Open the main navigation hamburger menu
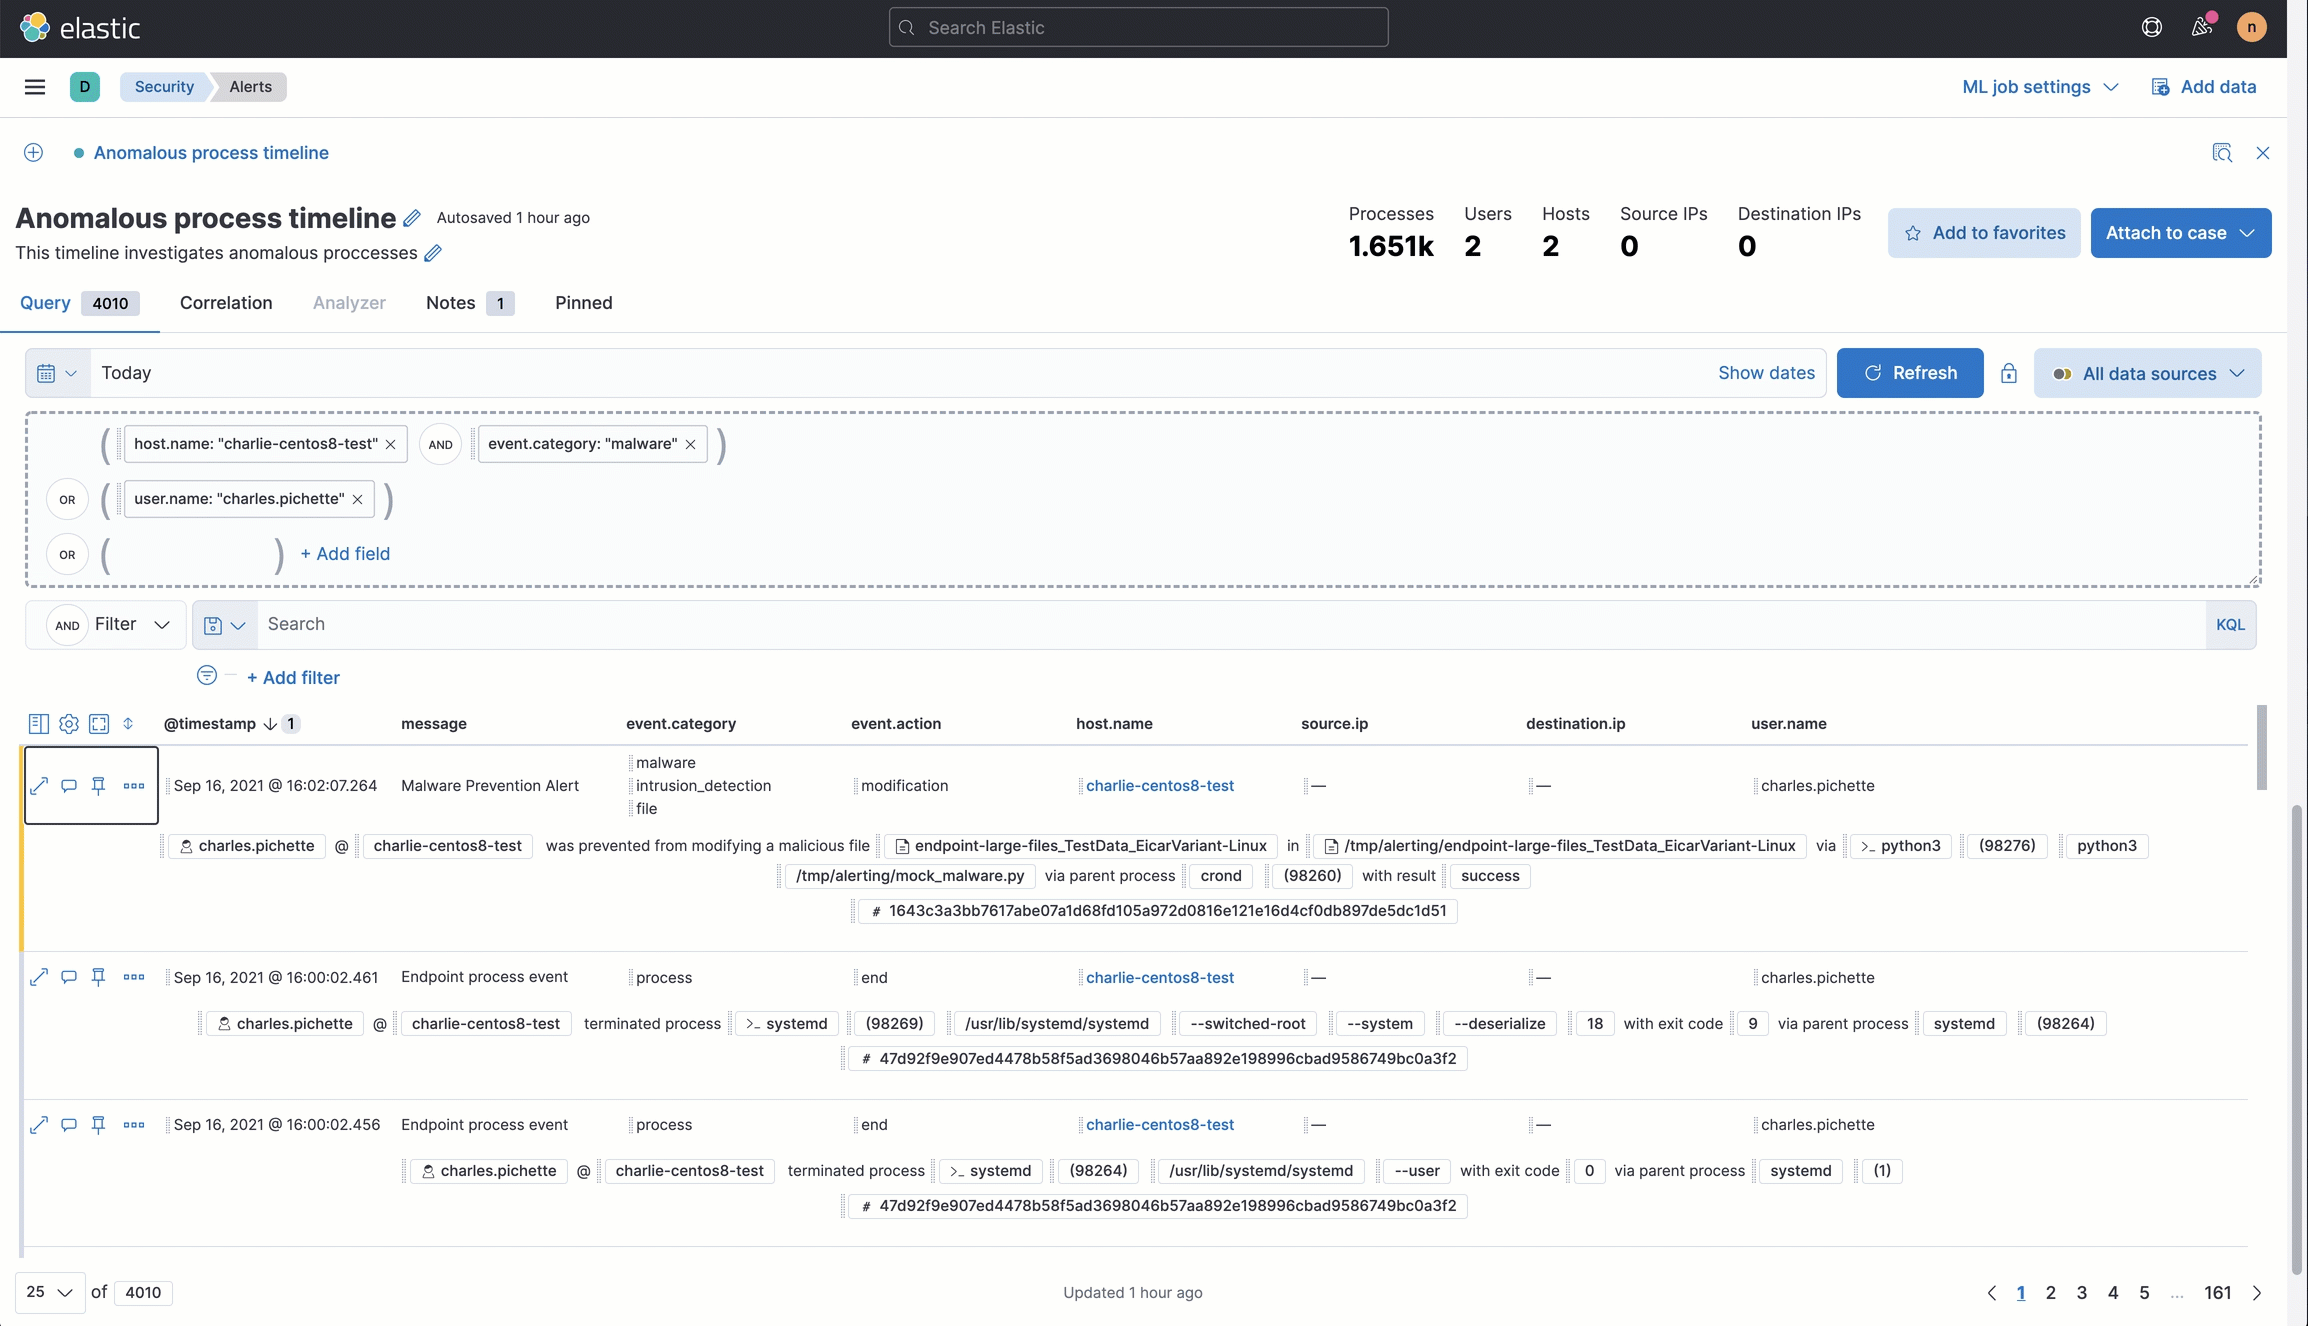2308x1326 pixels. pos(34,87)
